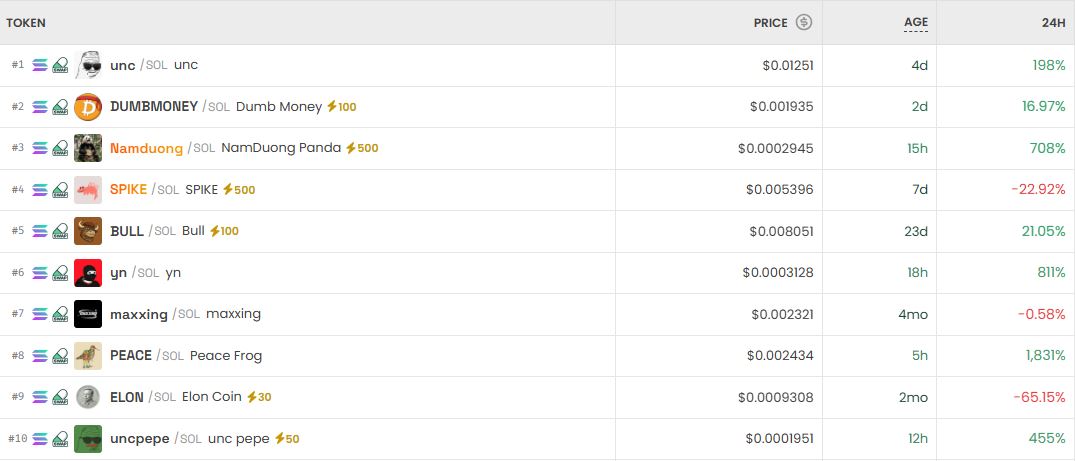This screenshot has height=461, width=1075.
Task: Click the PEACE frog token avatar
Action: click(88, 356)
